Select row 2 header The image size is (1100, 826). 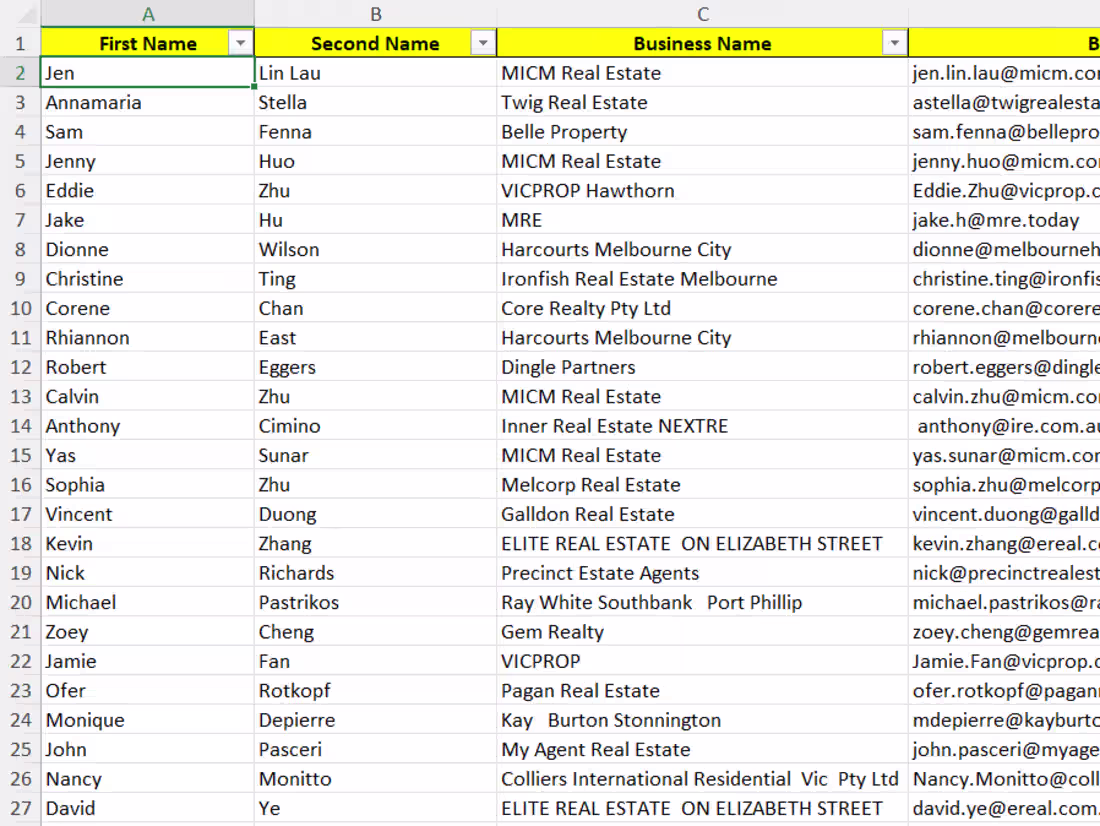coord(20,73)
